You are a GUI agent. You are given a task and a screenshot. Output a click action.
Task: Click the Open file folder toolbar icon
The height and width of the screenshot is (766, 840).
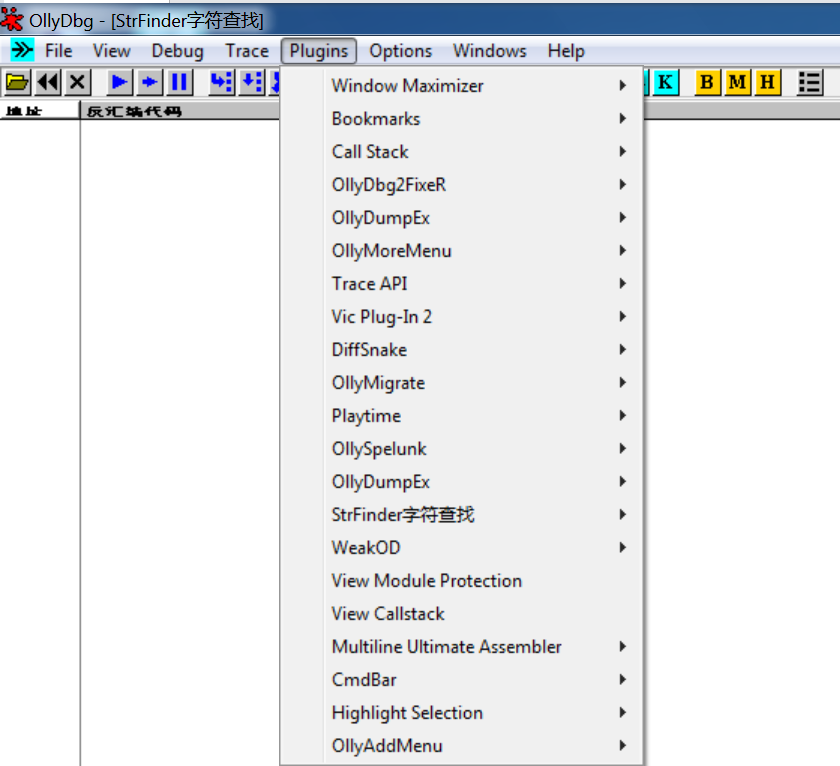pyautogui.click(x=17, y=82)
